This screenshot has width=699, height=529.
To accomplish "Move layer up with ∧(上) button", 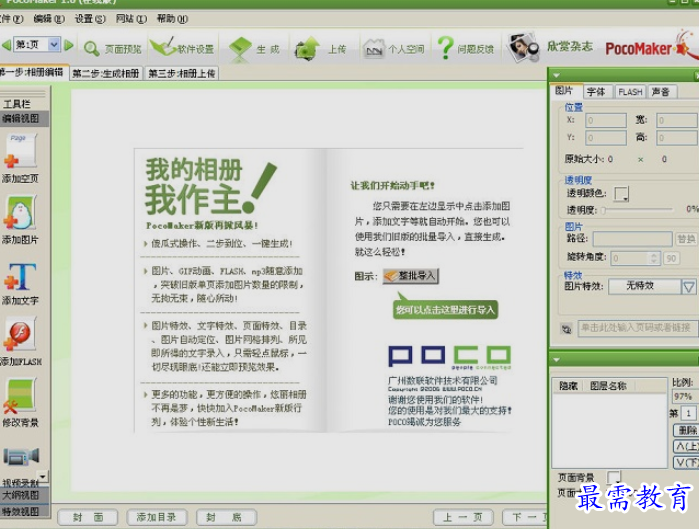I will coord(687,446).
